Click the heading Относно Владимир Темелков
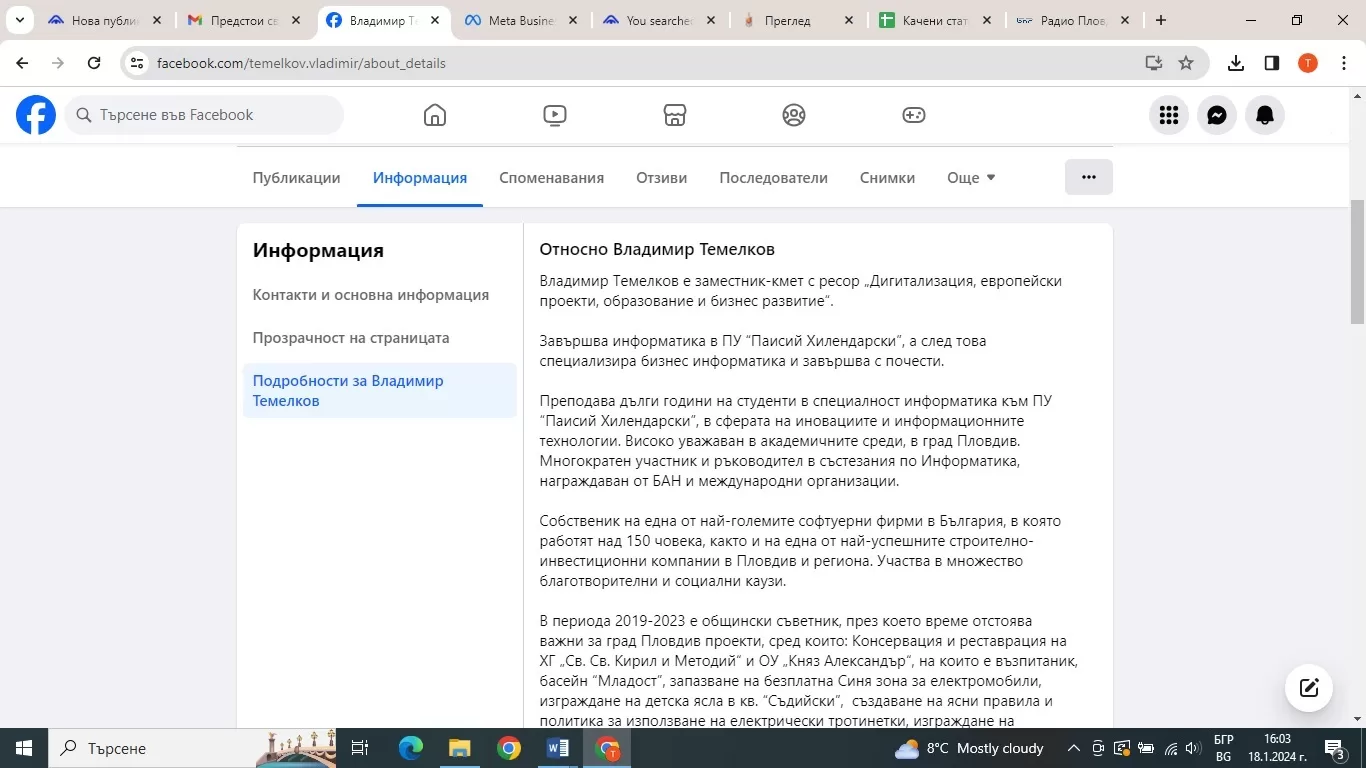1366x768 pixels. (657, 249)
